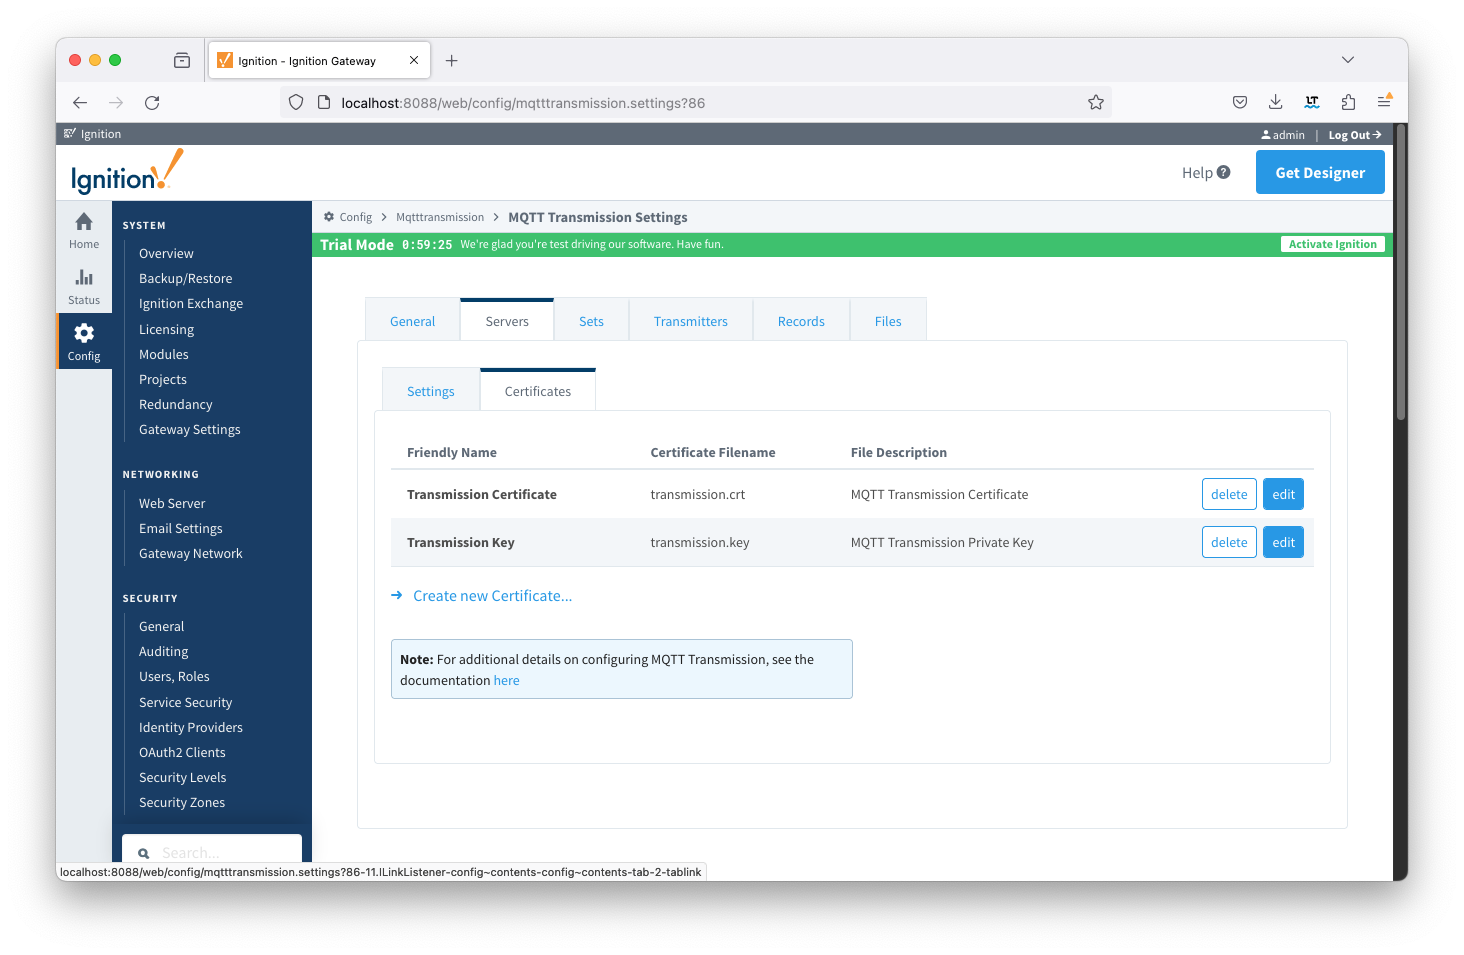
Task: Delete the Transmission Key row
Action: click(1229, 542)
